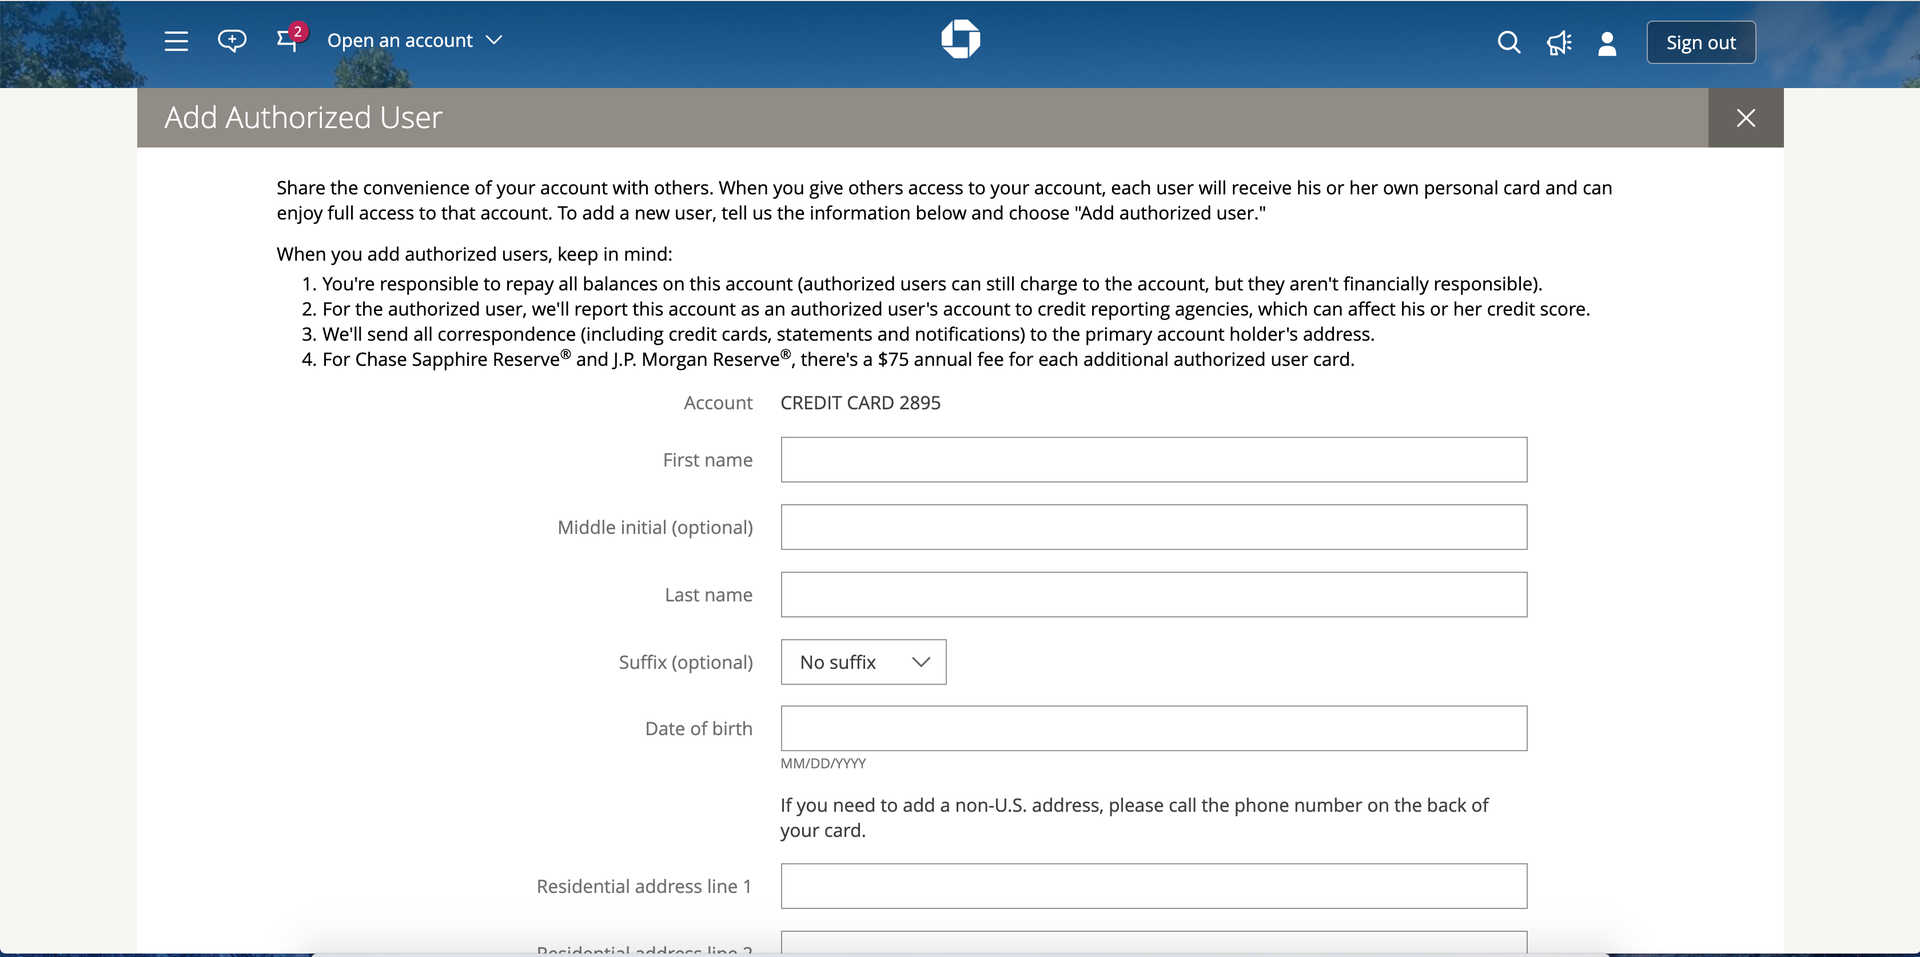The image size is (1920, 957).
Task: Close the Add Authorized User dialog
Action: point(1745,117)
